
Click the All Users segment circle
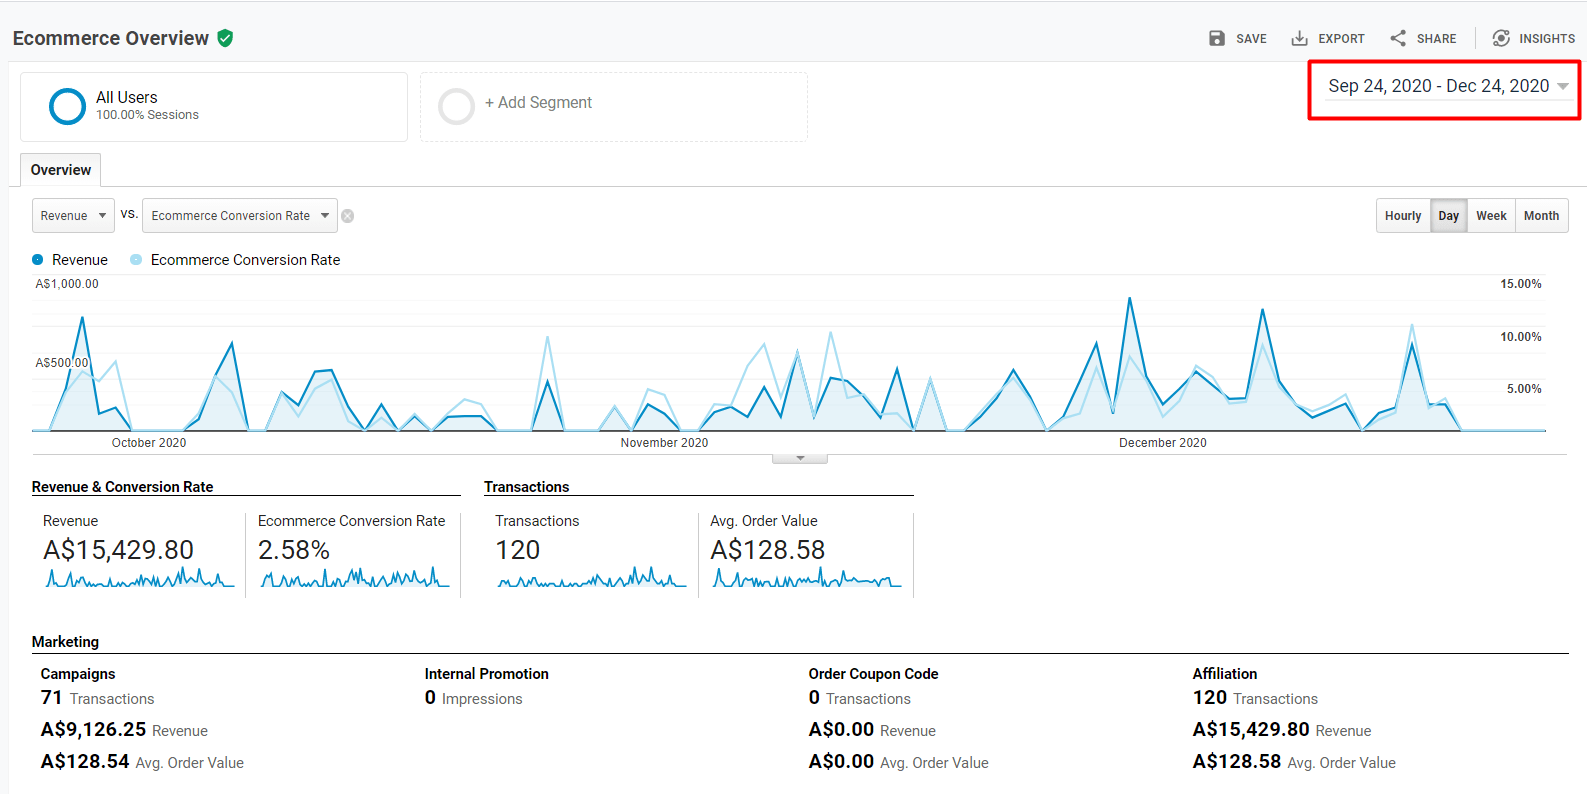[x=67, y=106]
